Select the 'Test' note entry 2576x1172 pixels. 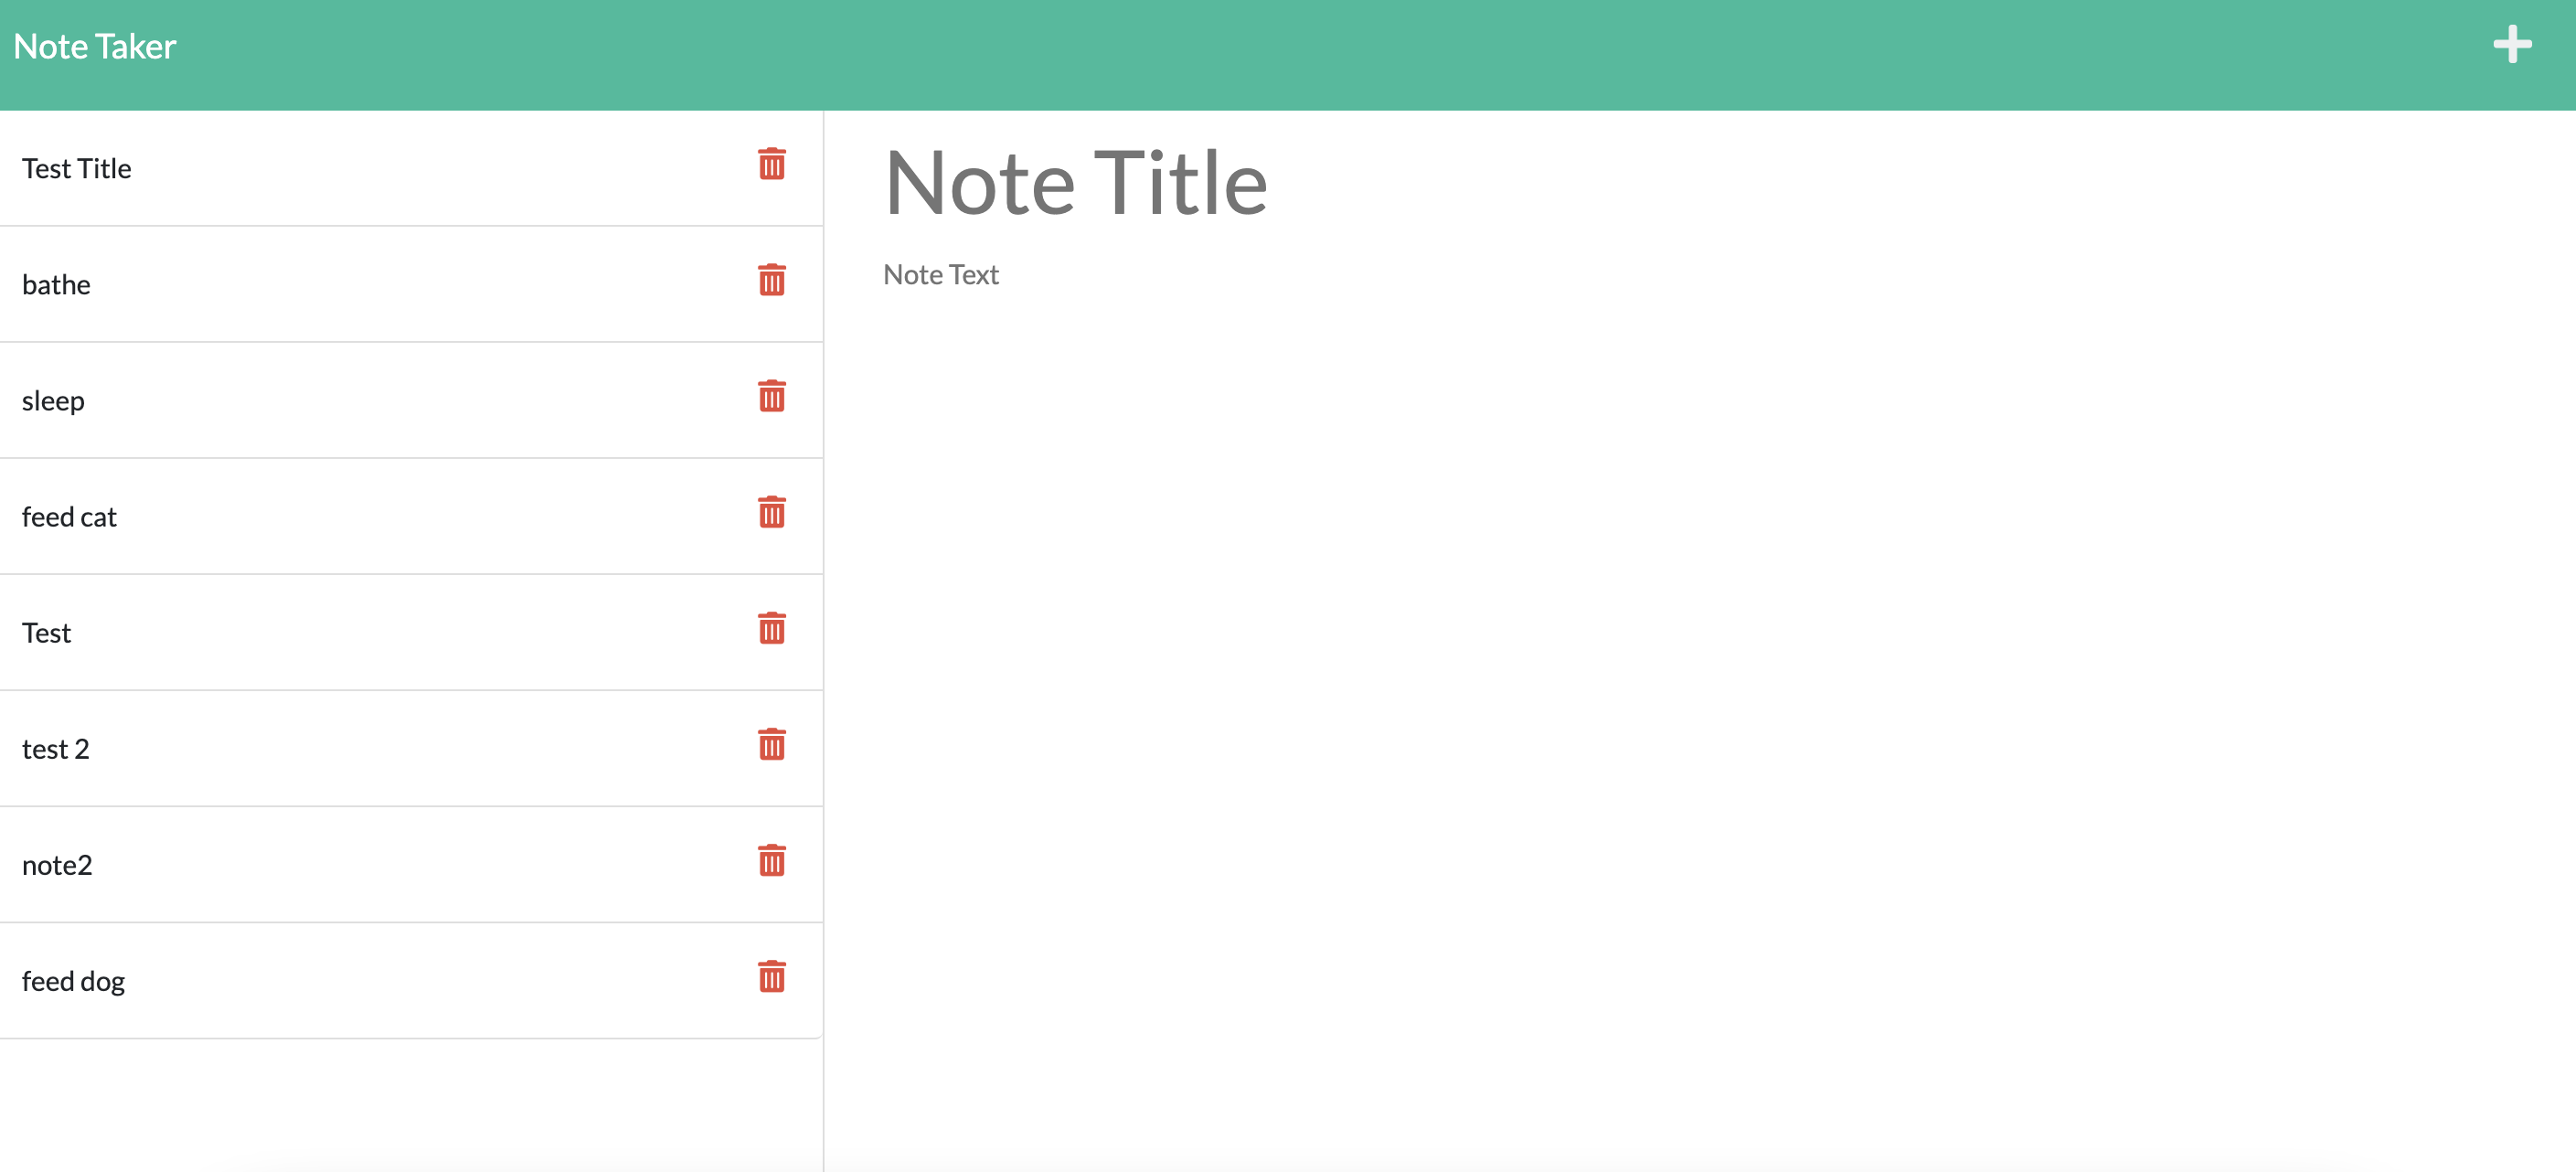pyautogui.click(x=300, y=632)
